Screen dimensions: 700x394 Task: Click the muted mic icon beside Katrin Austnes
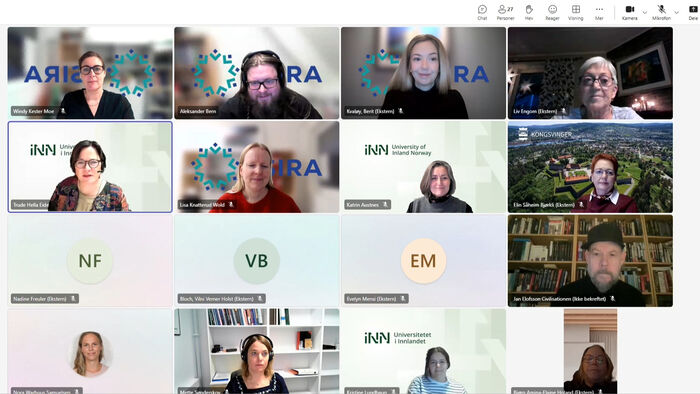coord(385,204)
